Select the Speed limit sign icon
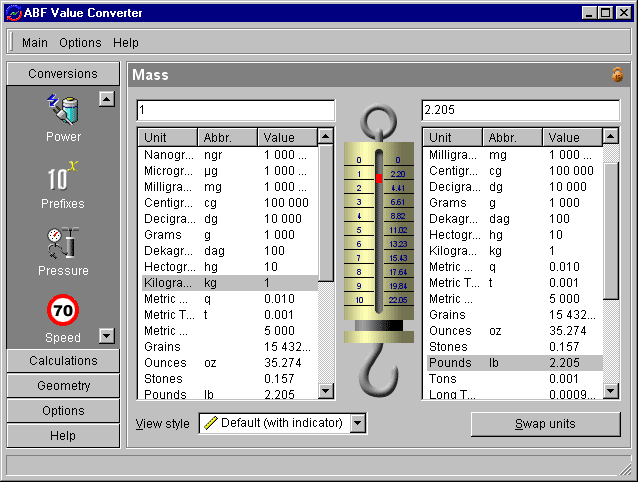The image size is (638, 482). [63, 311]
